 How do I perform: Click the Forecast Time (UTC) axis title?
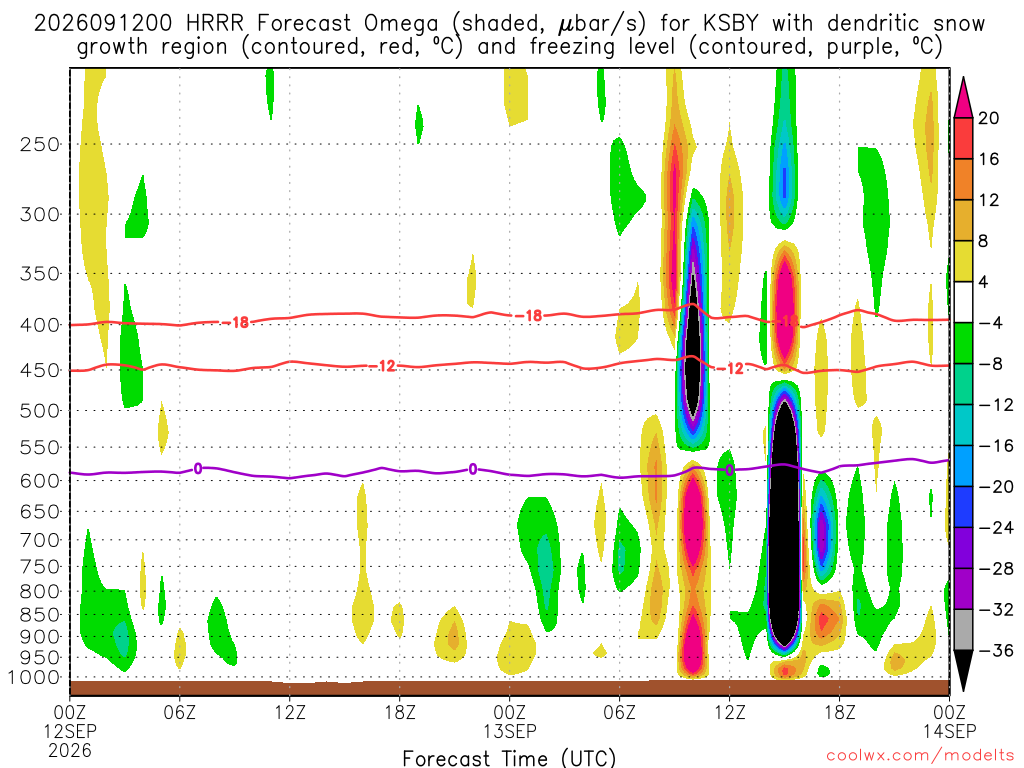coord(509,758)
